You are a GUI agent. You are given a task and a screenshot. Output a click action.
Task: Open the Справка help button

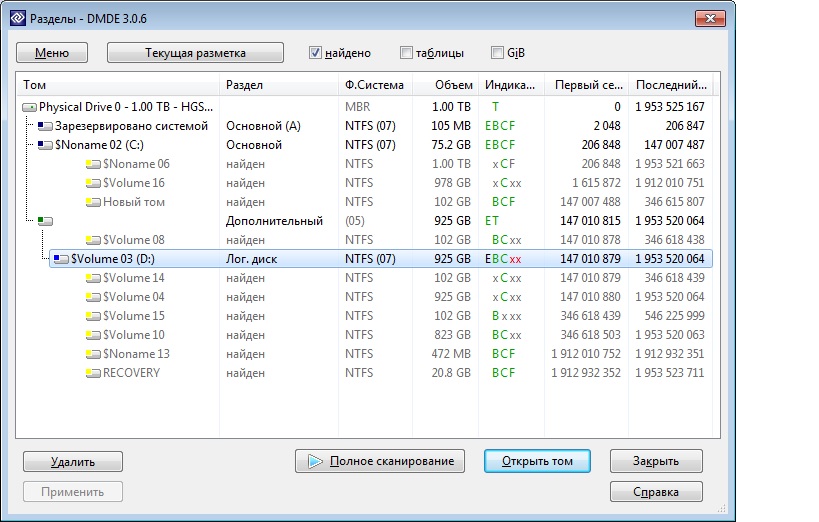click(x=656, y=492)
